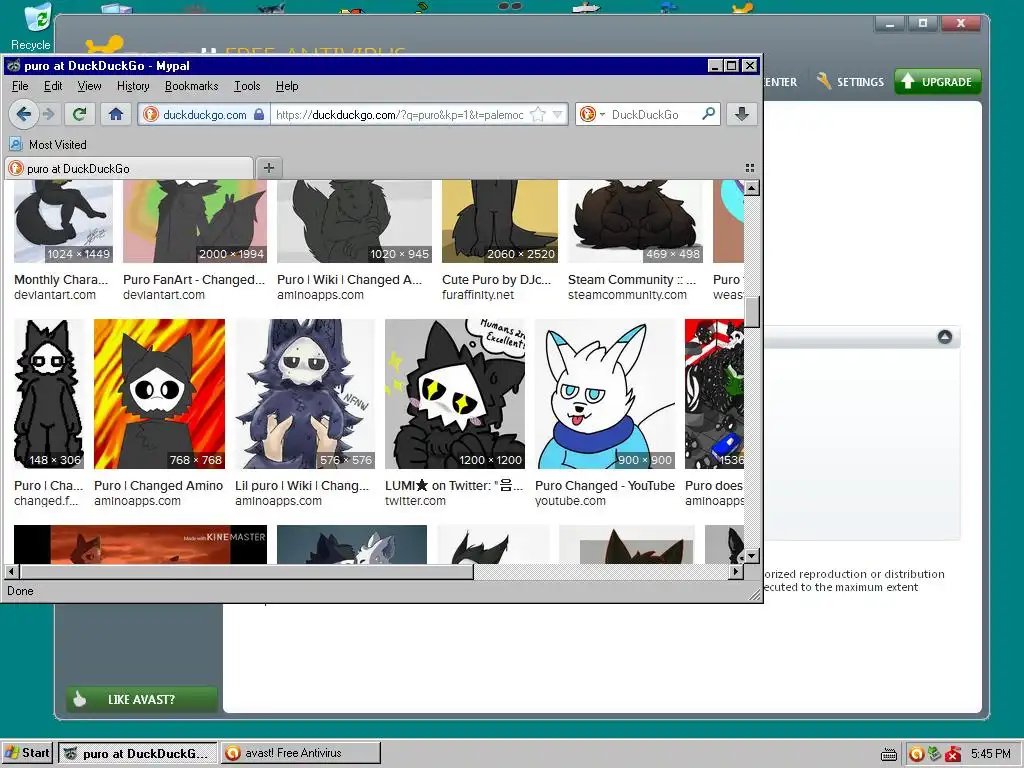Bookmark this page with the star icon
This screenshot has width=1024, height=768.
(537, 114)
